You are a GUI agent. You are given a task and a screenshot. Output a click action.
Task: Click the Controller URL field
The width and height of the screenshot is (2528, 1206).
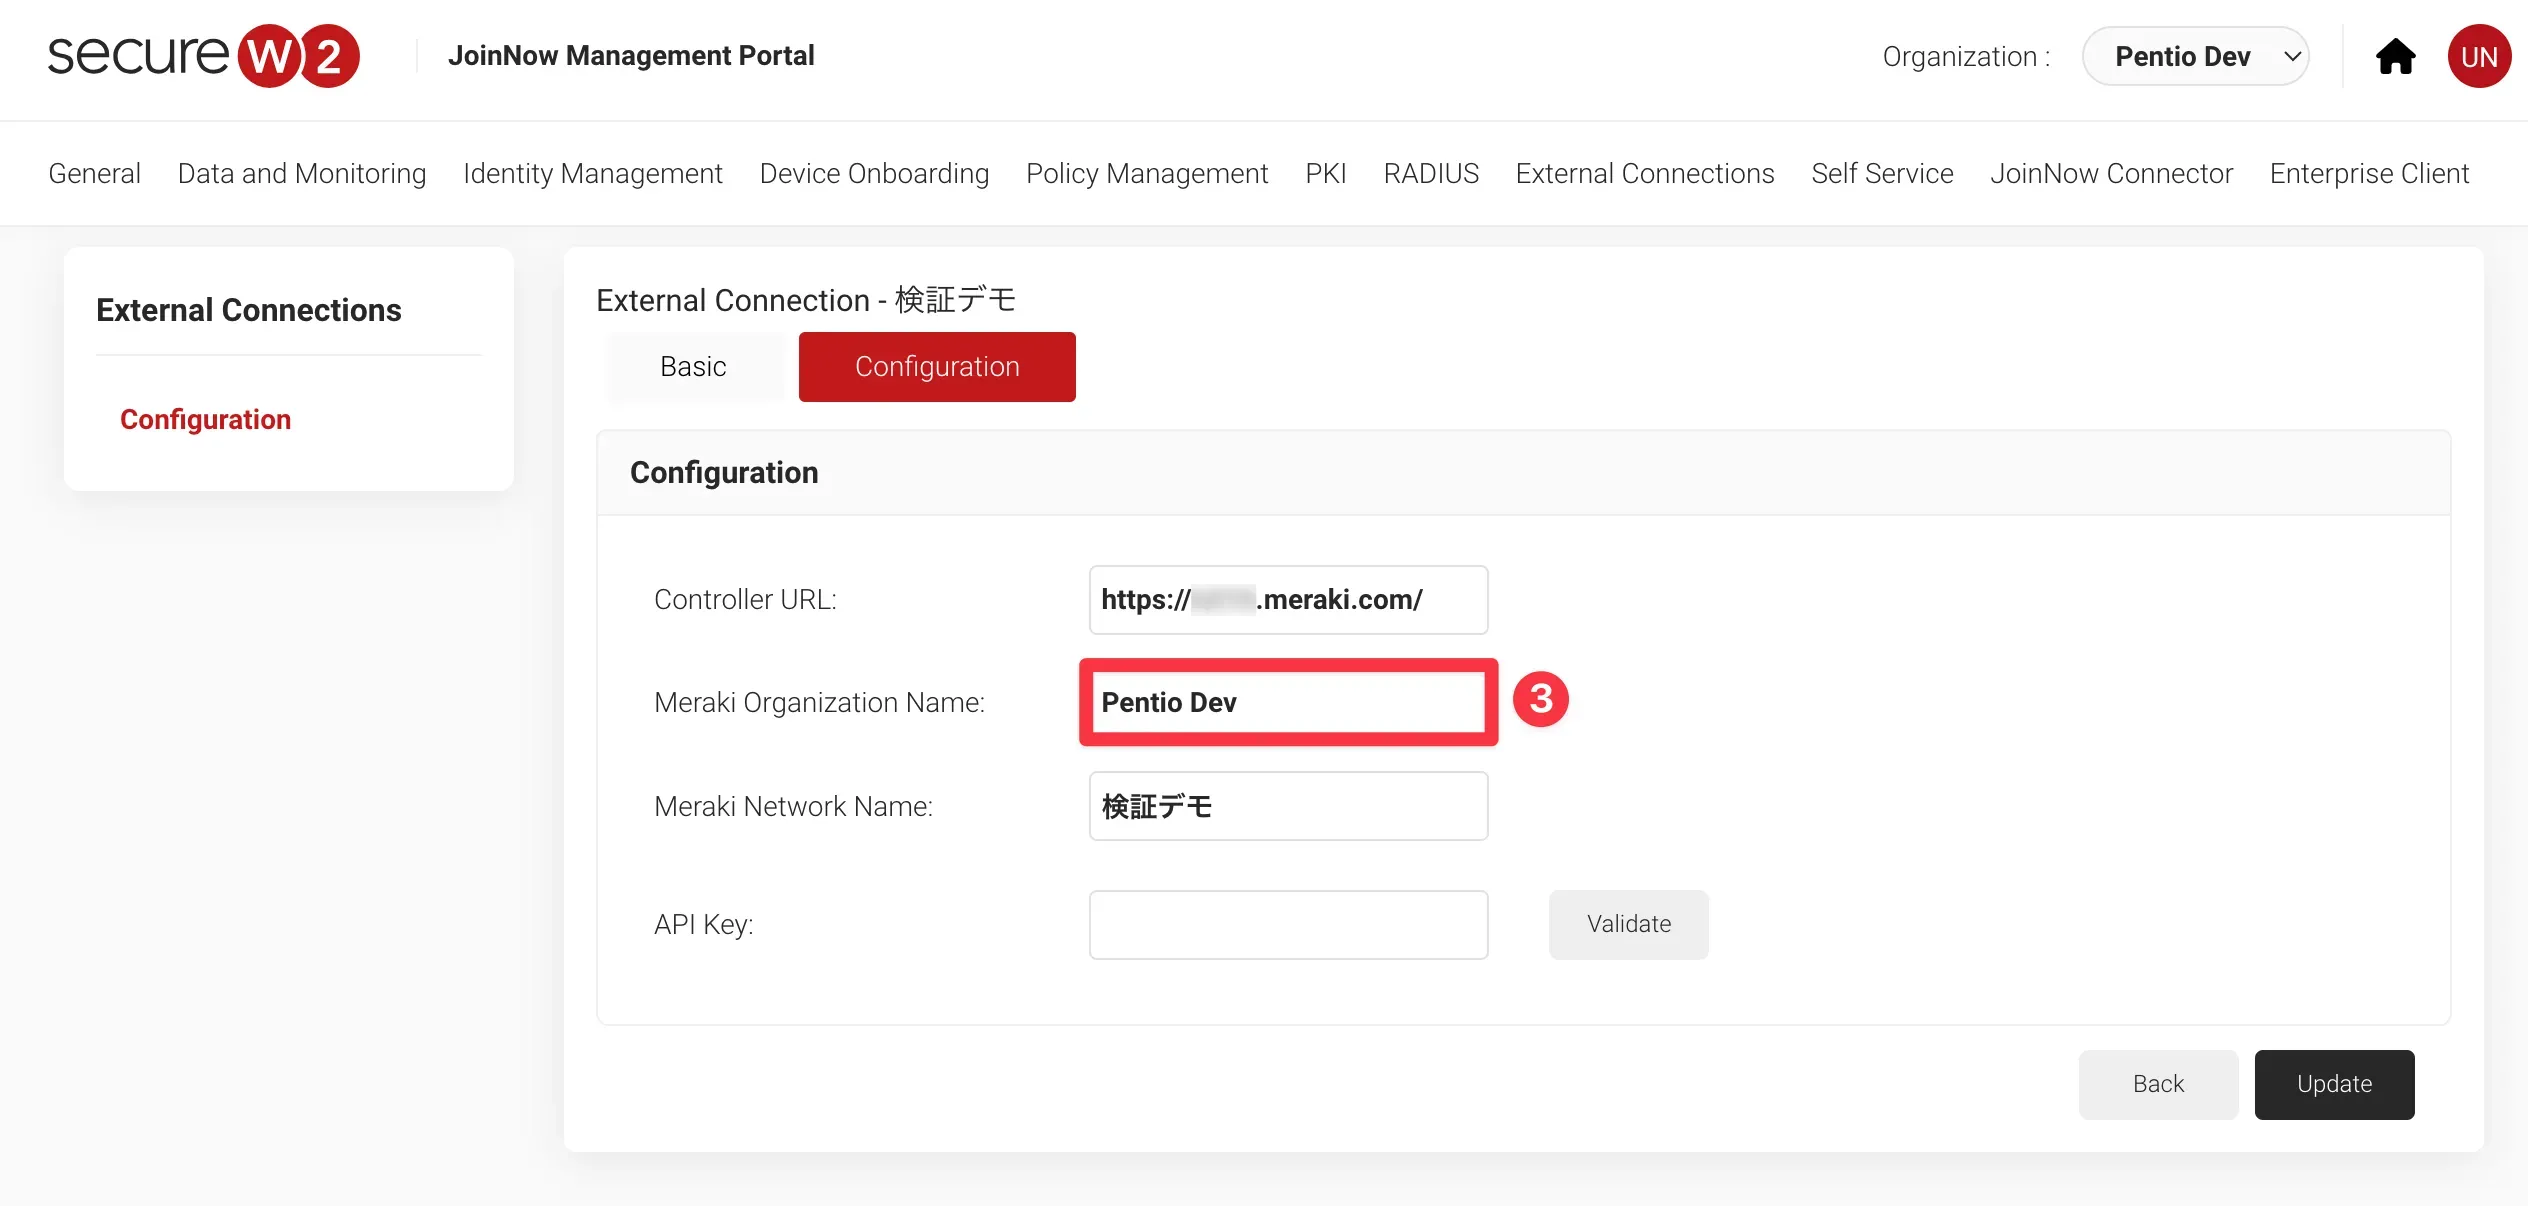click(1287, 600)
